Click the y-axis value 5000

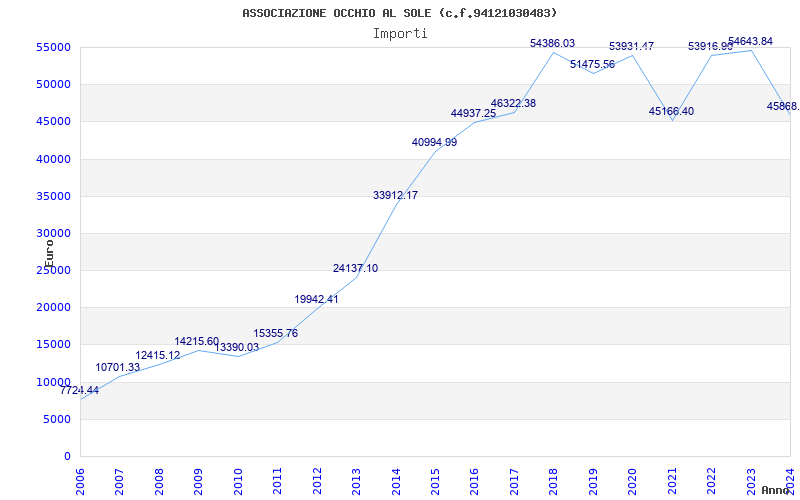click(57, 419)
